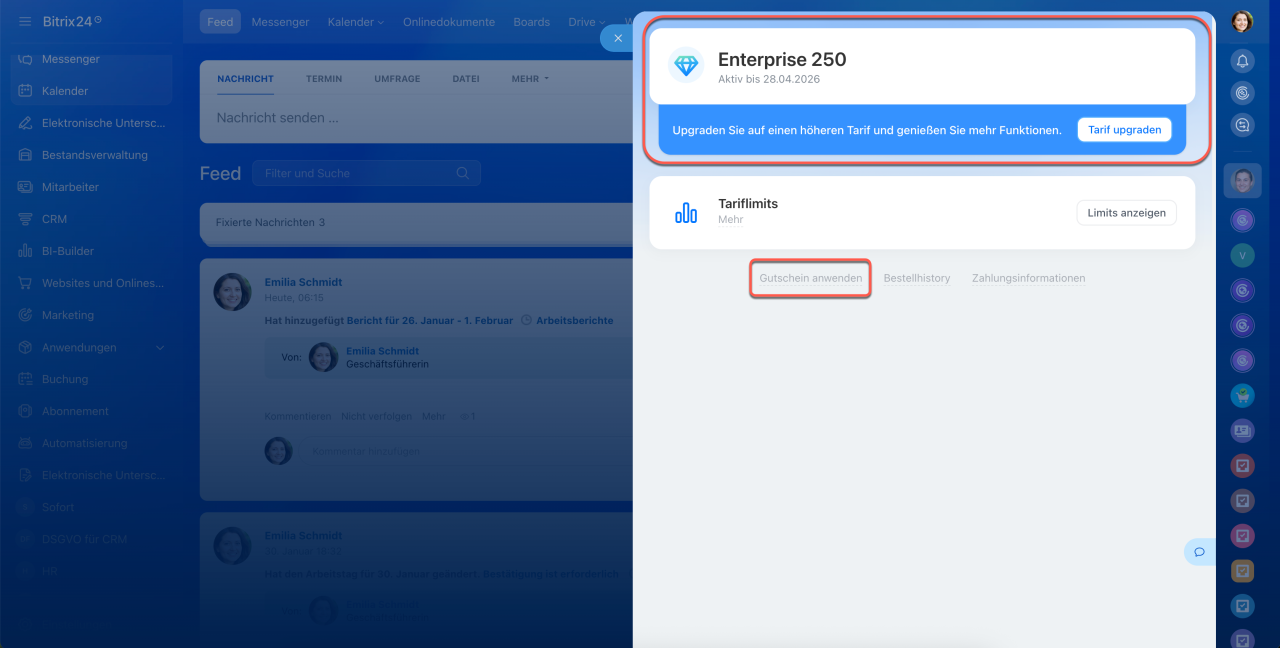This screenshot has height=648, width=1280.
Task: Open the user profile avatar at top right
Action: [1242, 21]
